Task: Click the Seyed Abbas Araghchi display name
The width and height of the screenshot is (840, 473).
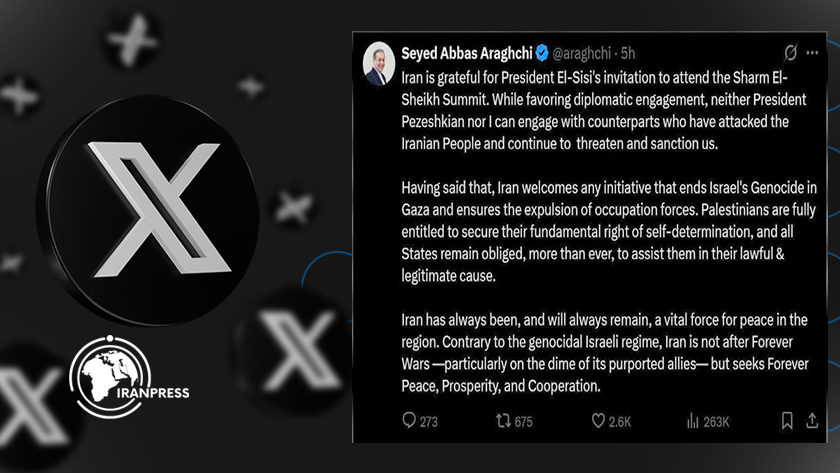Action: click(x=465, y=52)
